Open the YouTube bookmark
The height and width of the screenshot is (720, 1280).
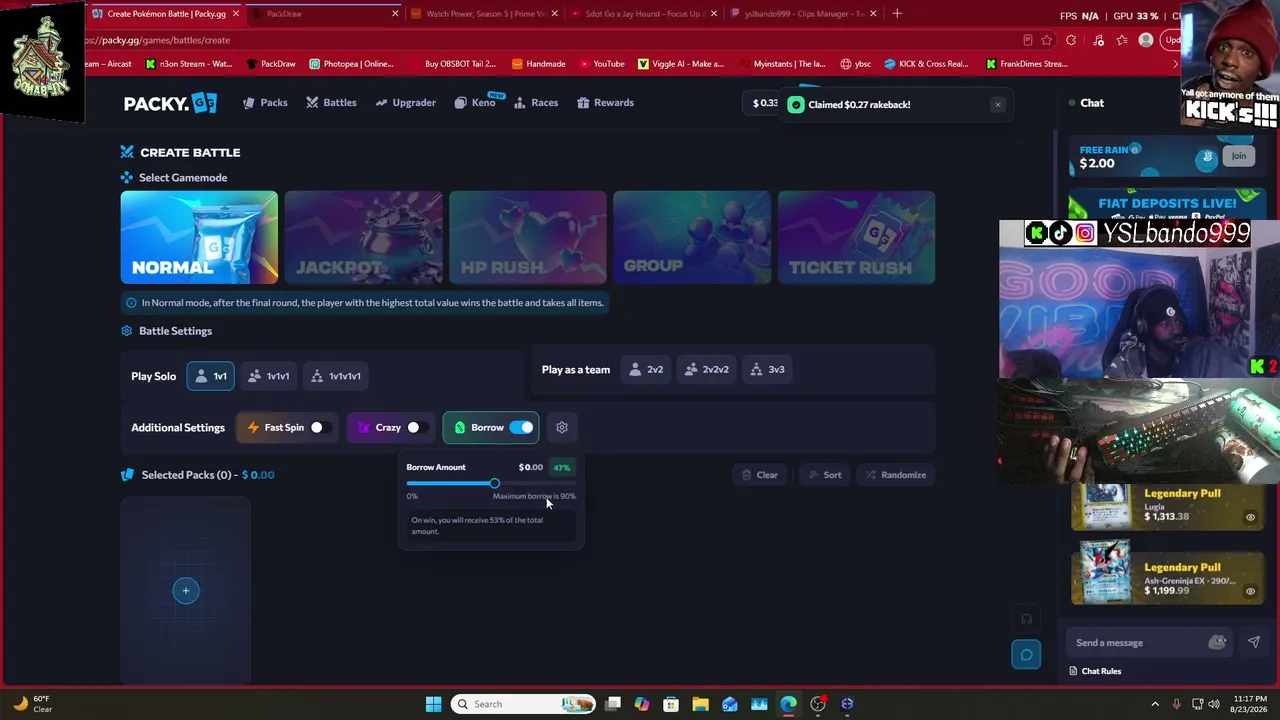tap(600, 64)
